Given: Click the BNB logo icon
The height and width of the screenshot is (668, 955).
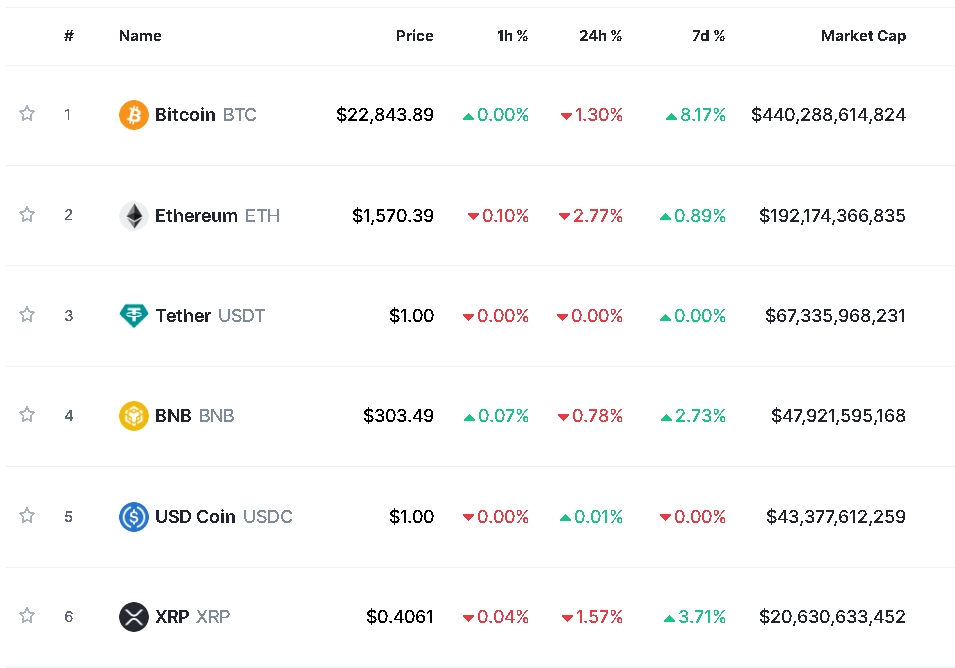Looking at the screenshot, I should (x=134, y=415).
